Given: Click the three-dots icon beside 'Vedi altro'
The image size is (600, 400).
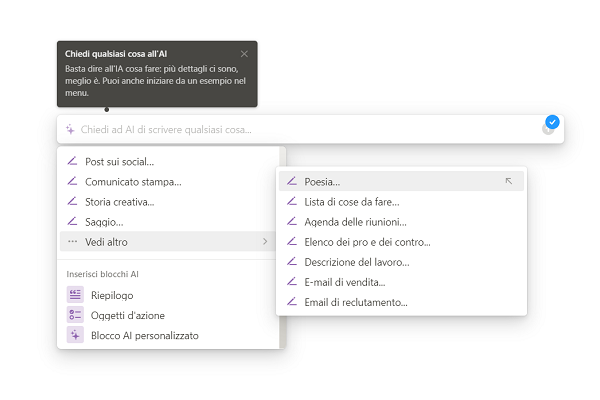Looking at the screenshot, I should point(72,242).
